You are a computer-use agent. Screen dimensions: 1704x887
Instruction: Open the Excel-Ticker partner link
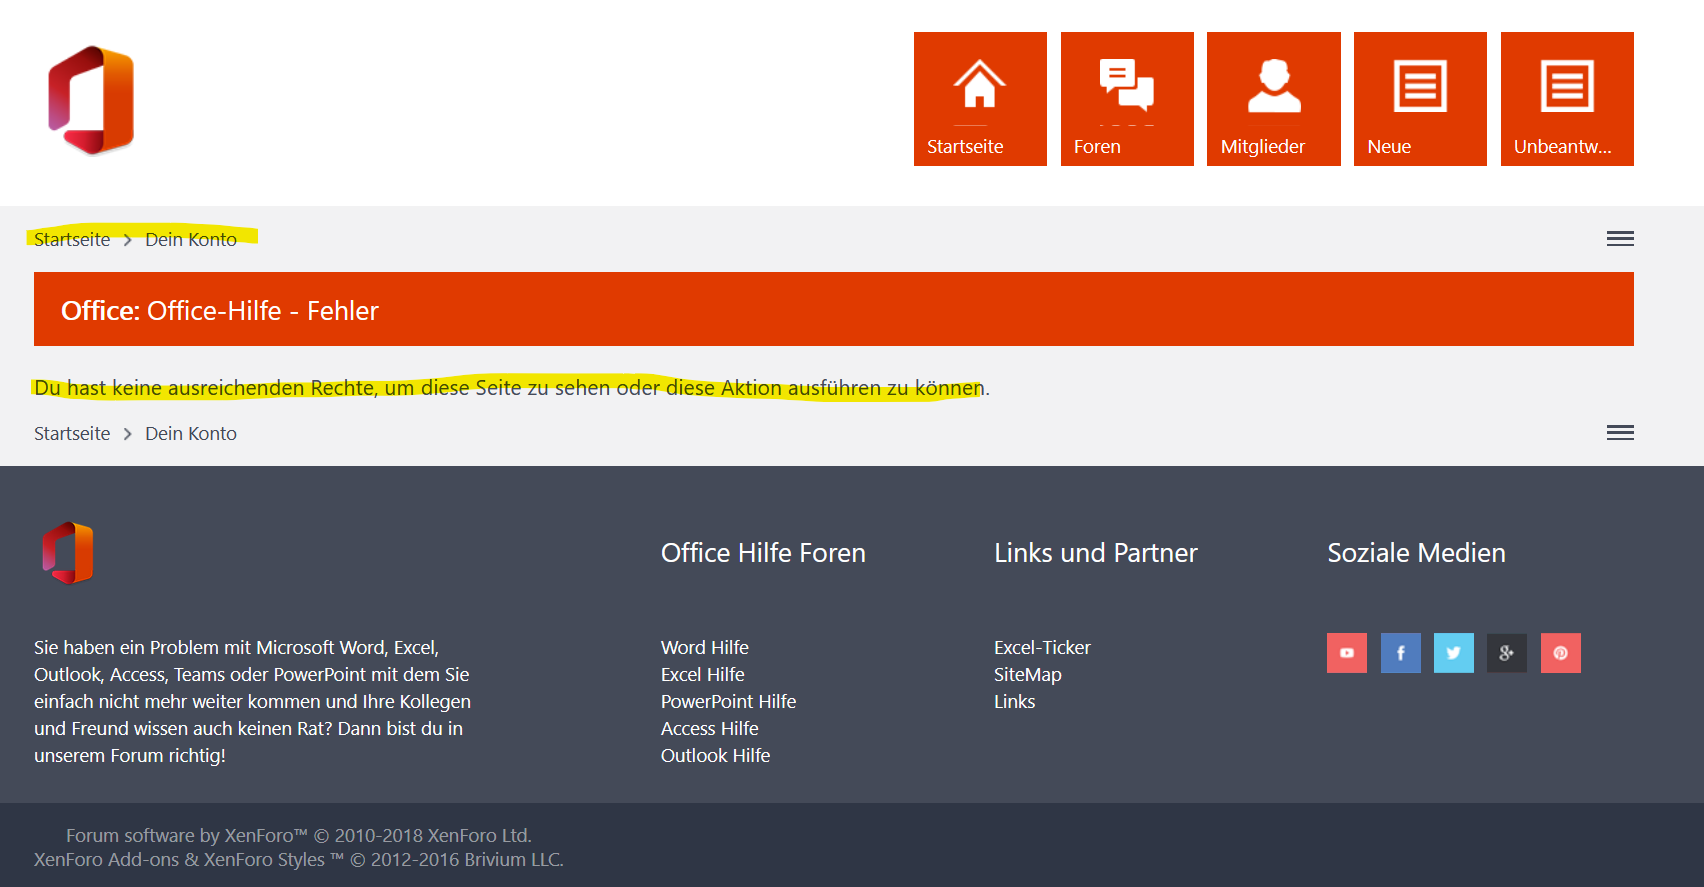1042,647
